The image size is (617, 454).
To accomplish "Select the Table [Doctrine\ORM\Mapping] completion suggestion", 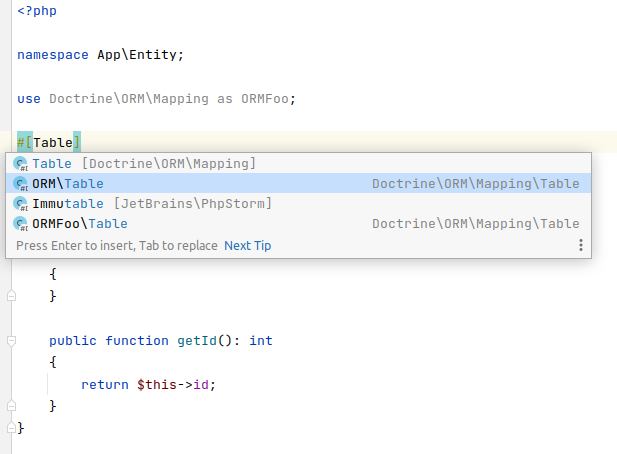I will tap(298, 163).
